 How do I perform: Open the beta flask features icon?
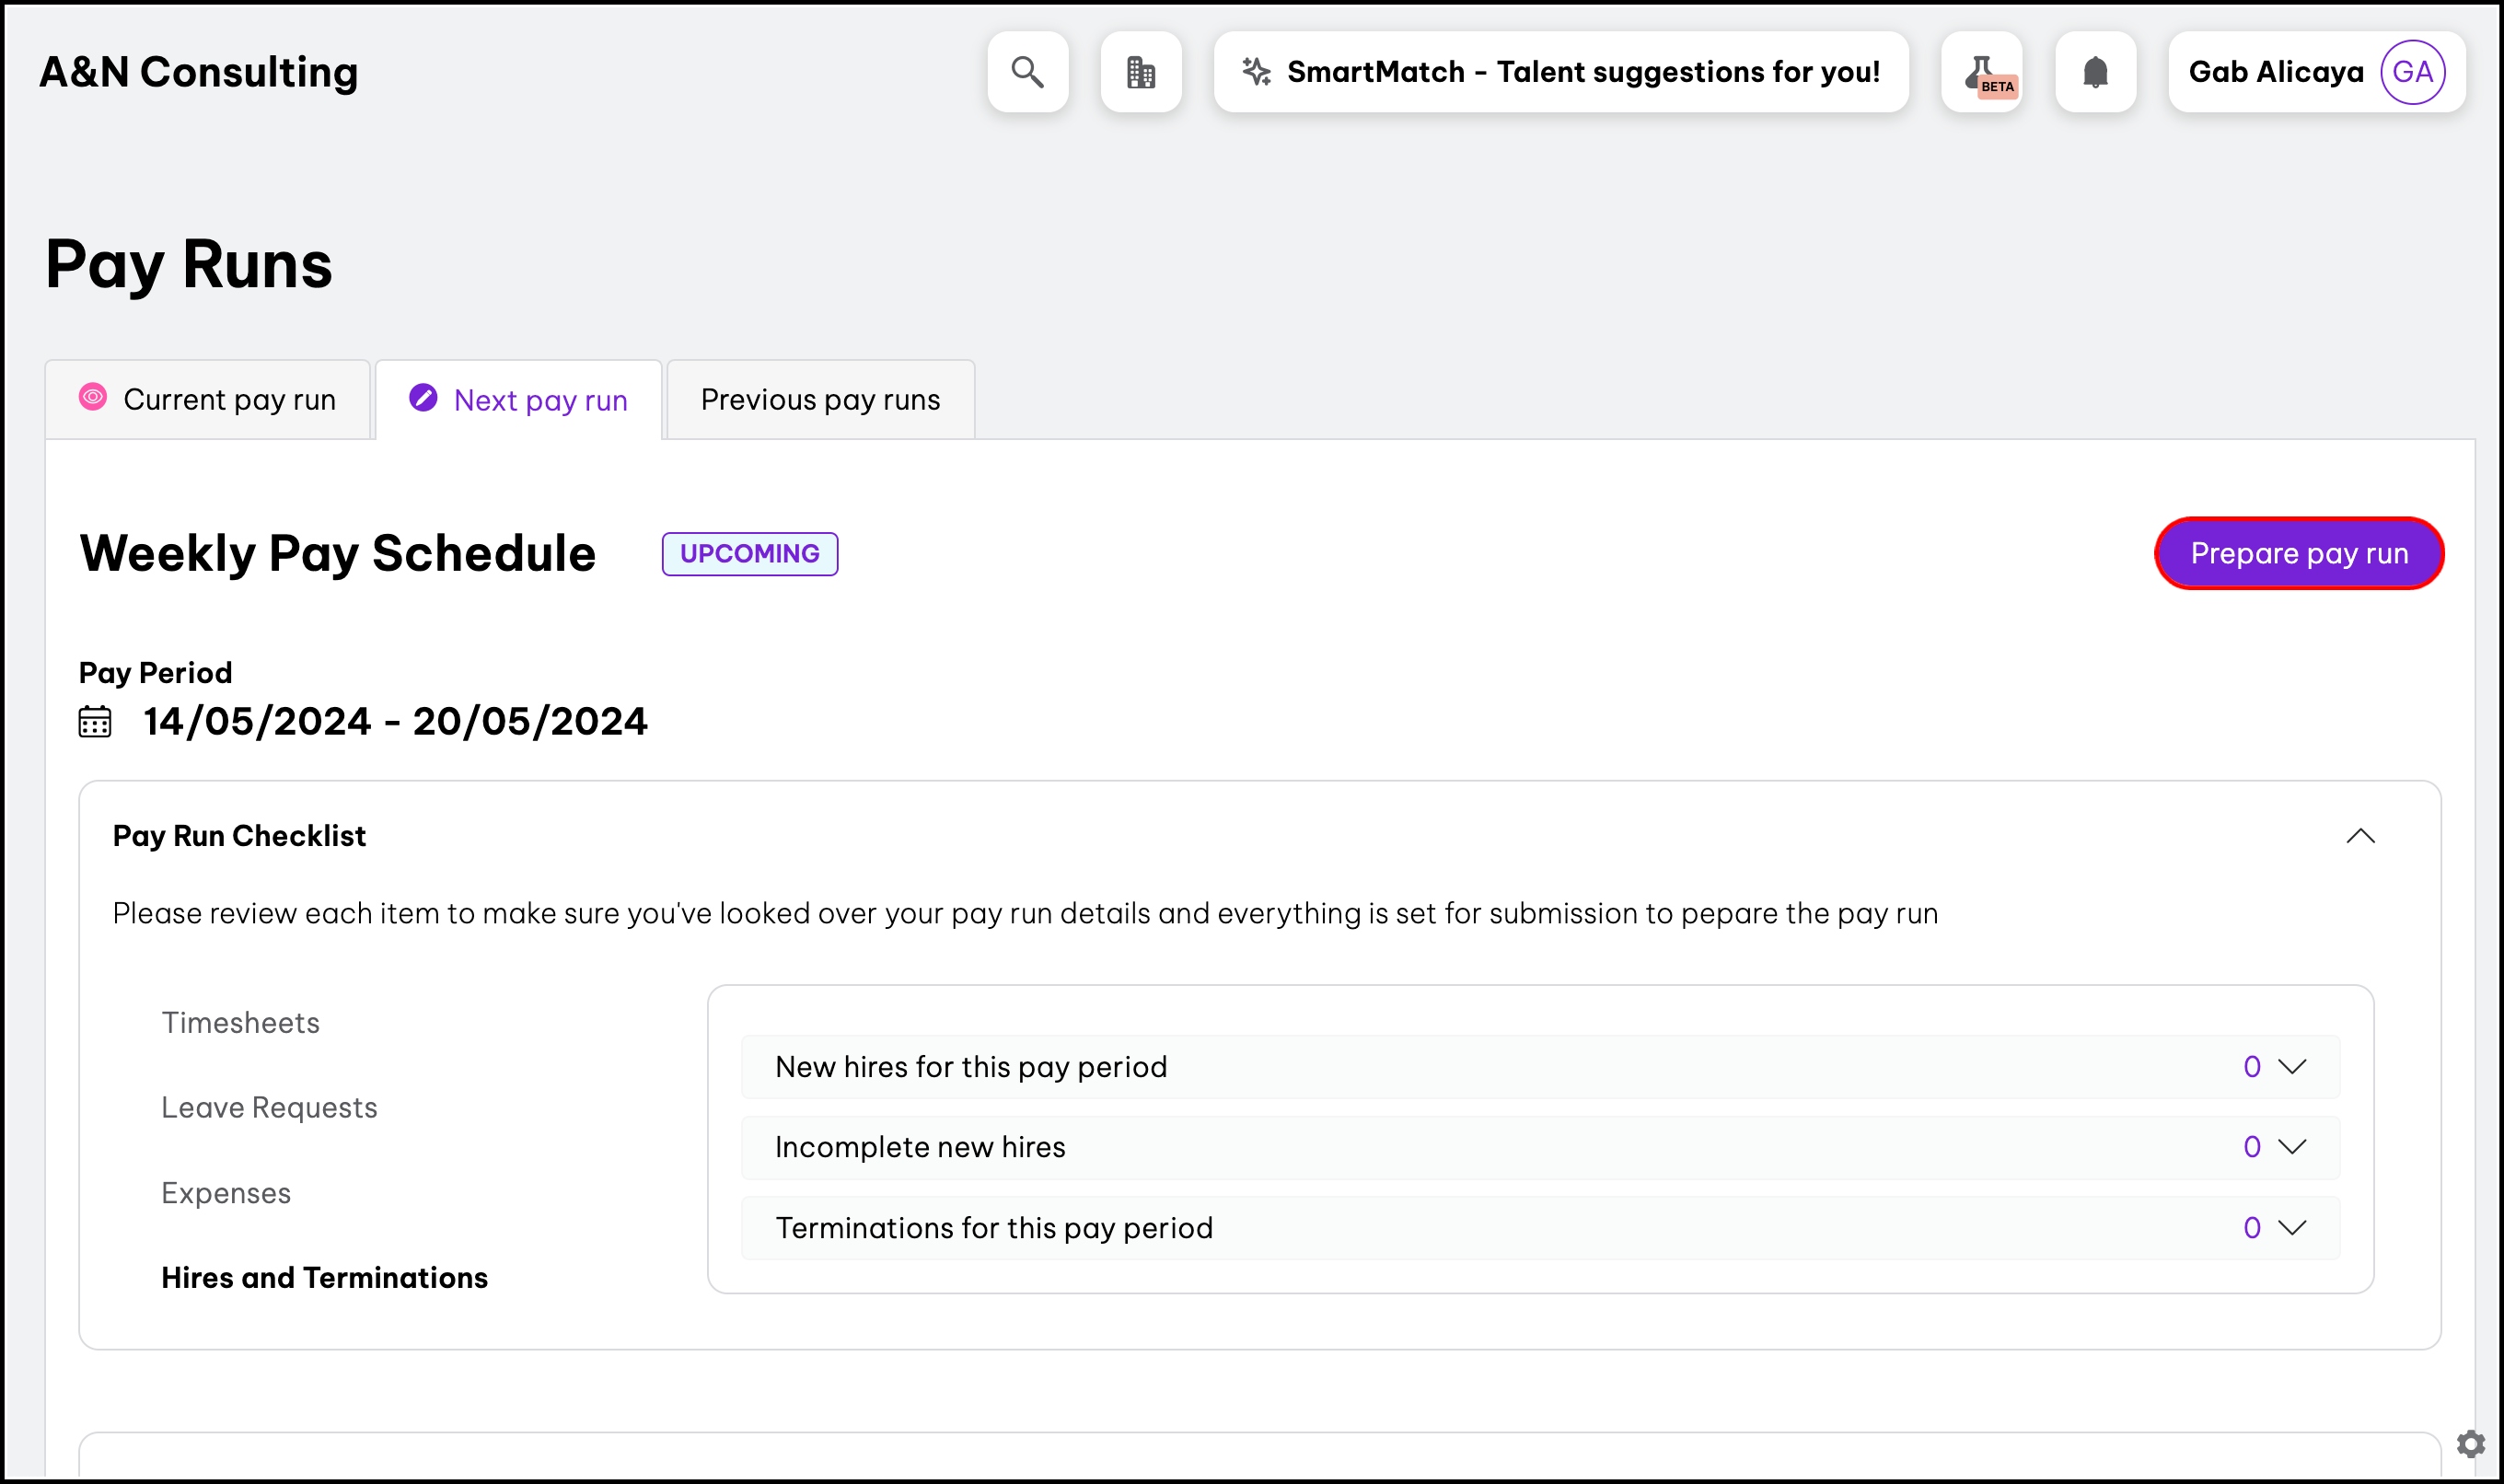coord(1981,72)
